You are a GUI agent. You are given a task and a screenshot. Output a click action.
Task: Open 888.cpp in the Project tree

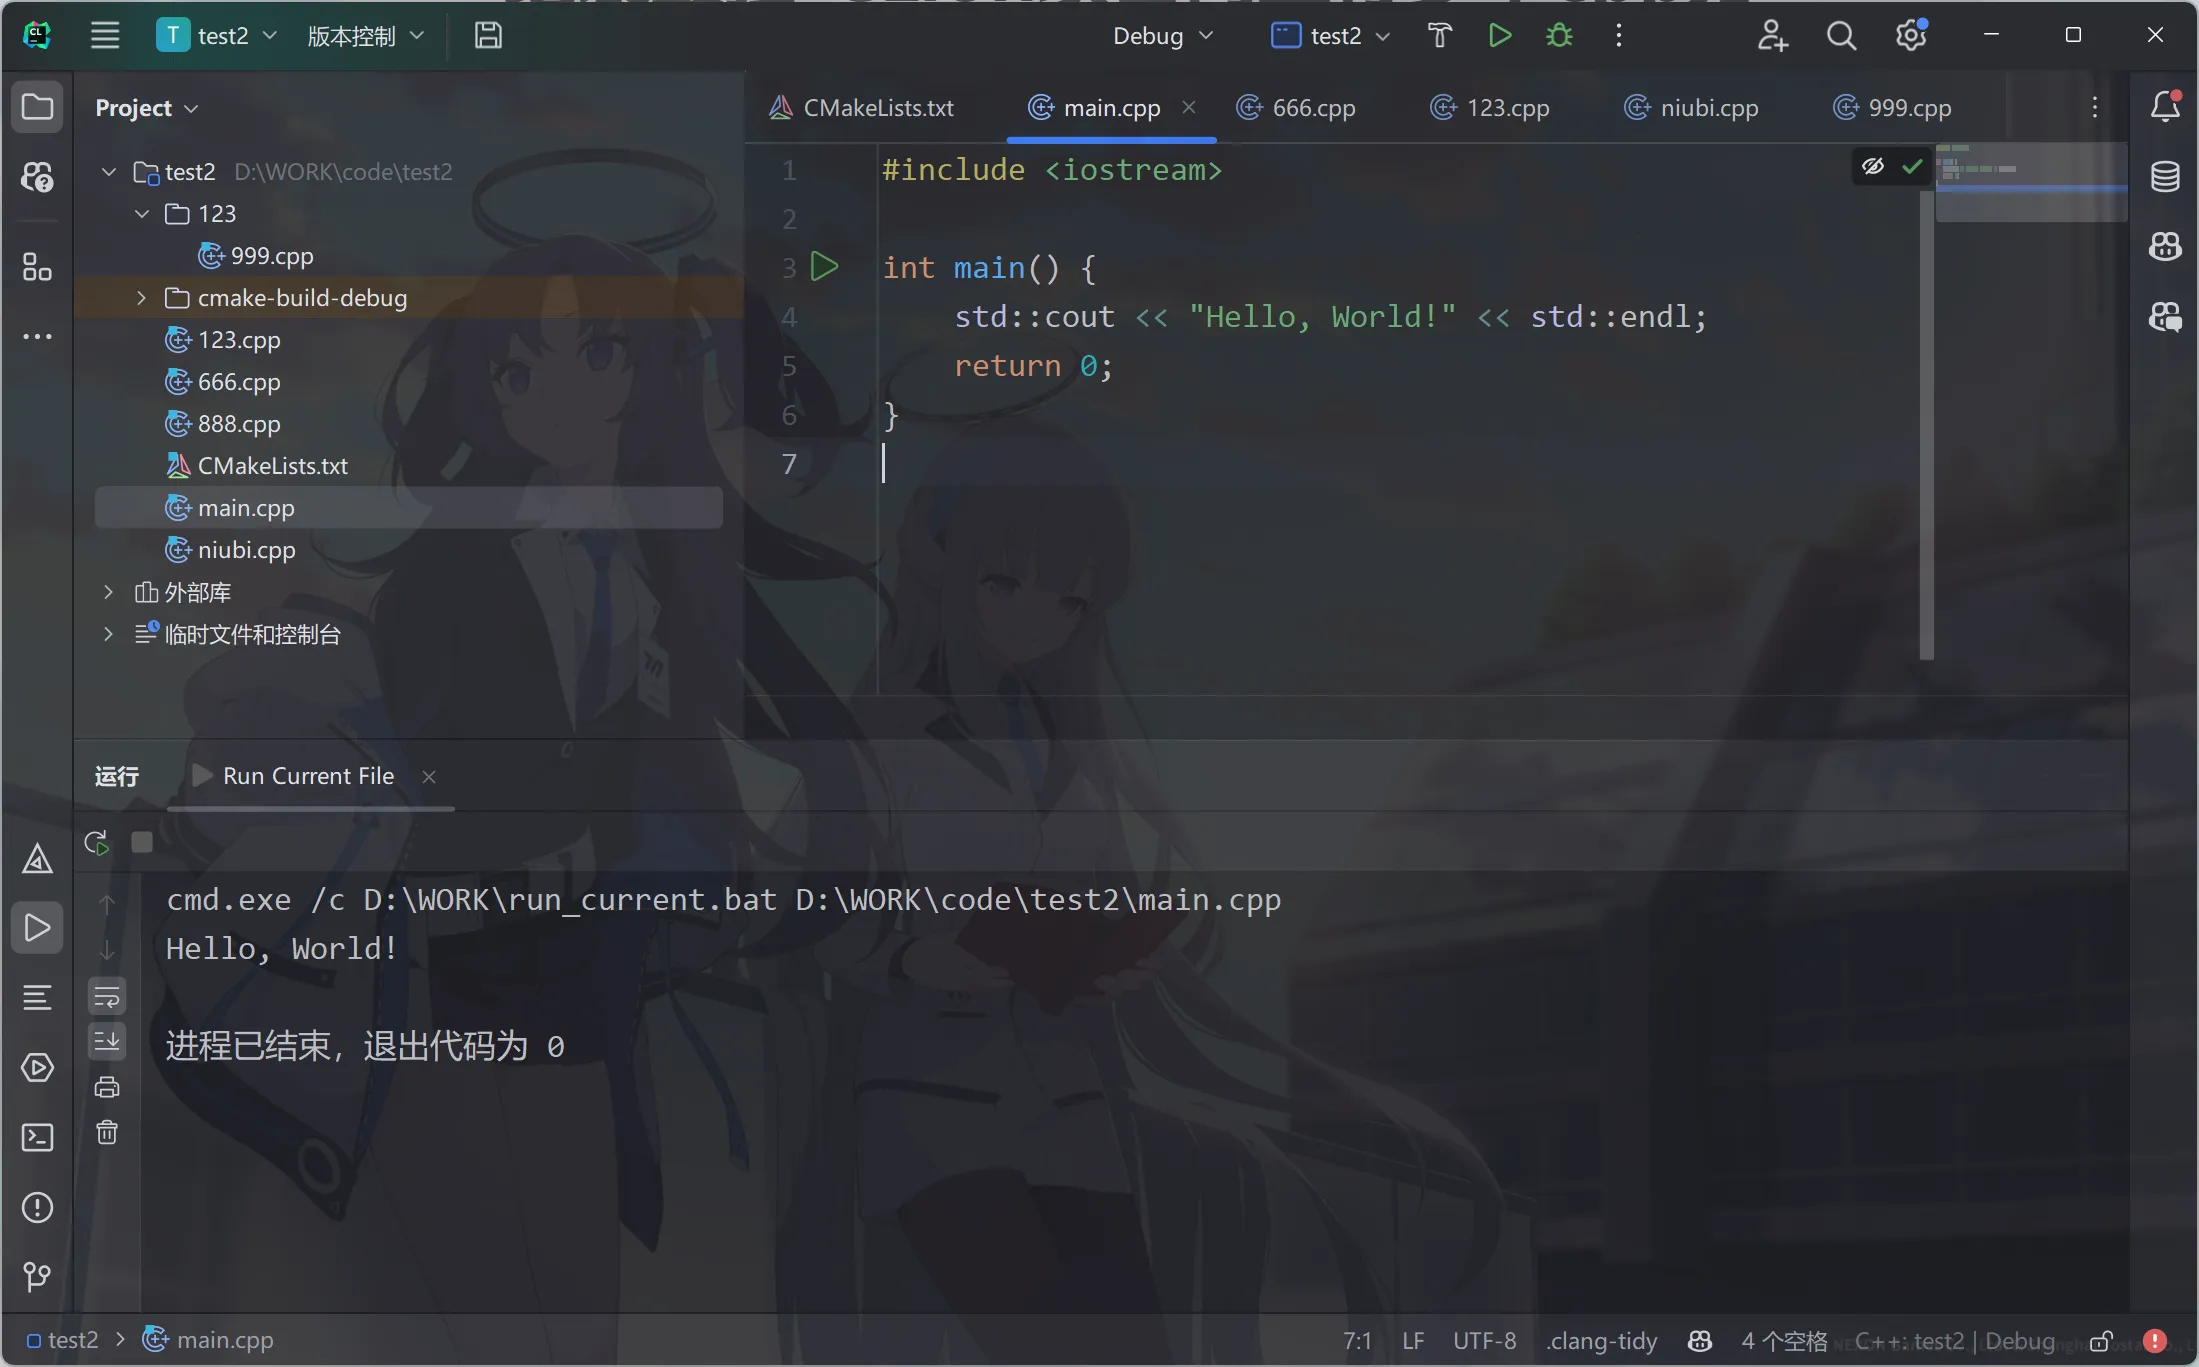pos(238,424)
